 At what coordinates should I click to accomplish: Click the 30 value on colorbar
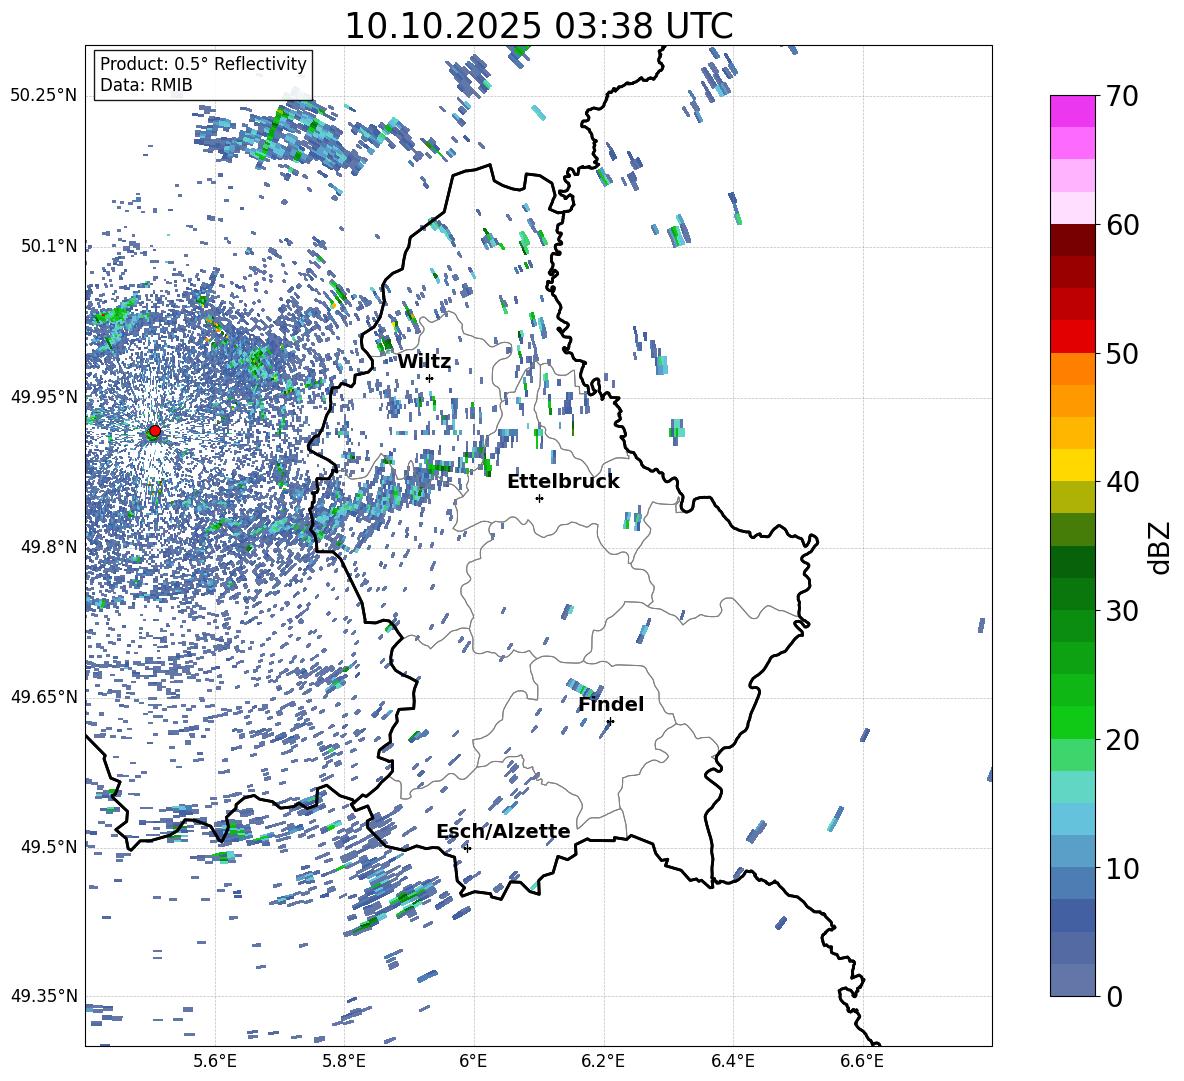coord(1122,611)
